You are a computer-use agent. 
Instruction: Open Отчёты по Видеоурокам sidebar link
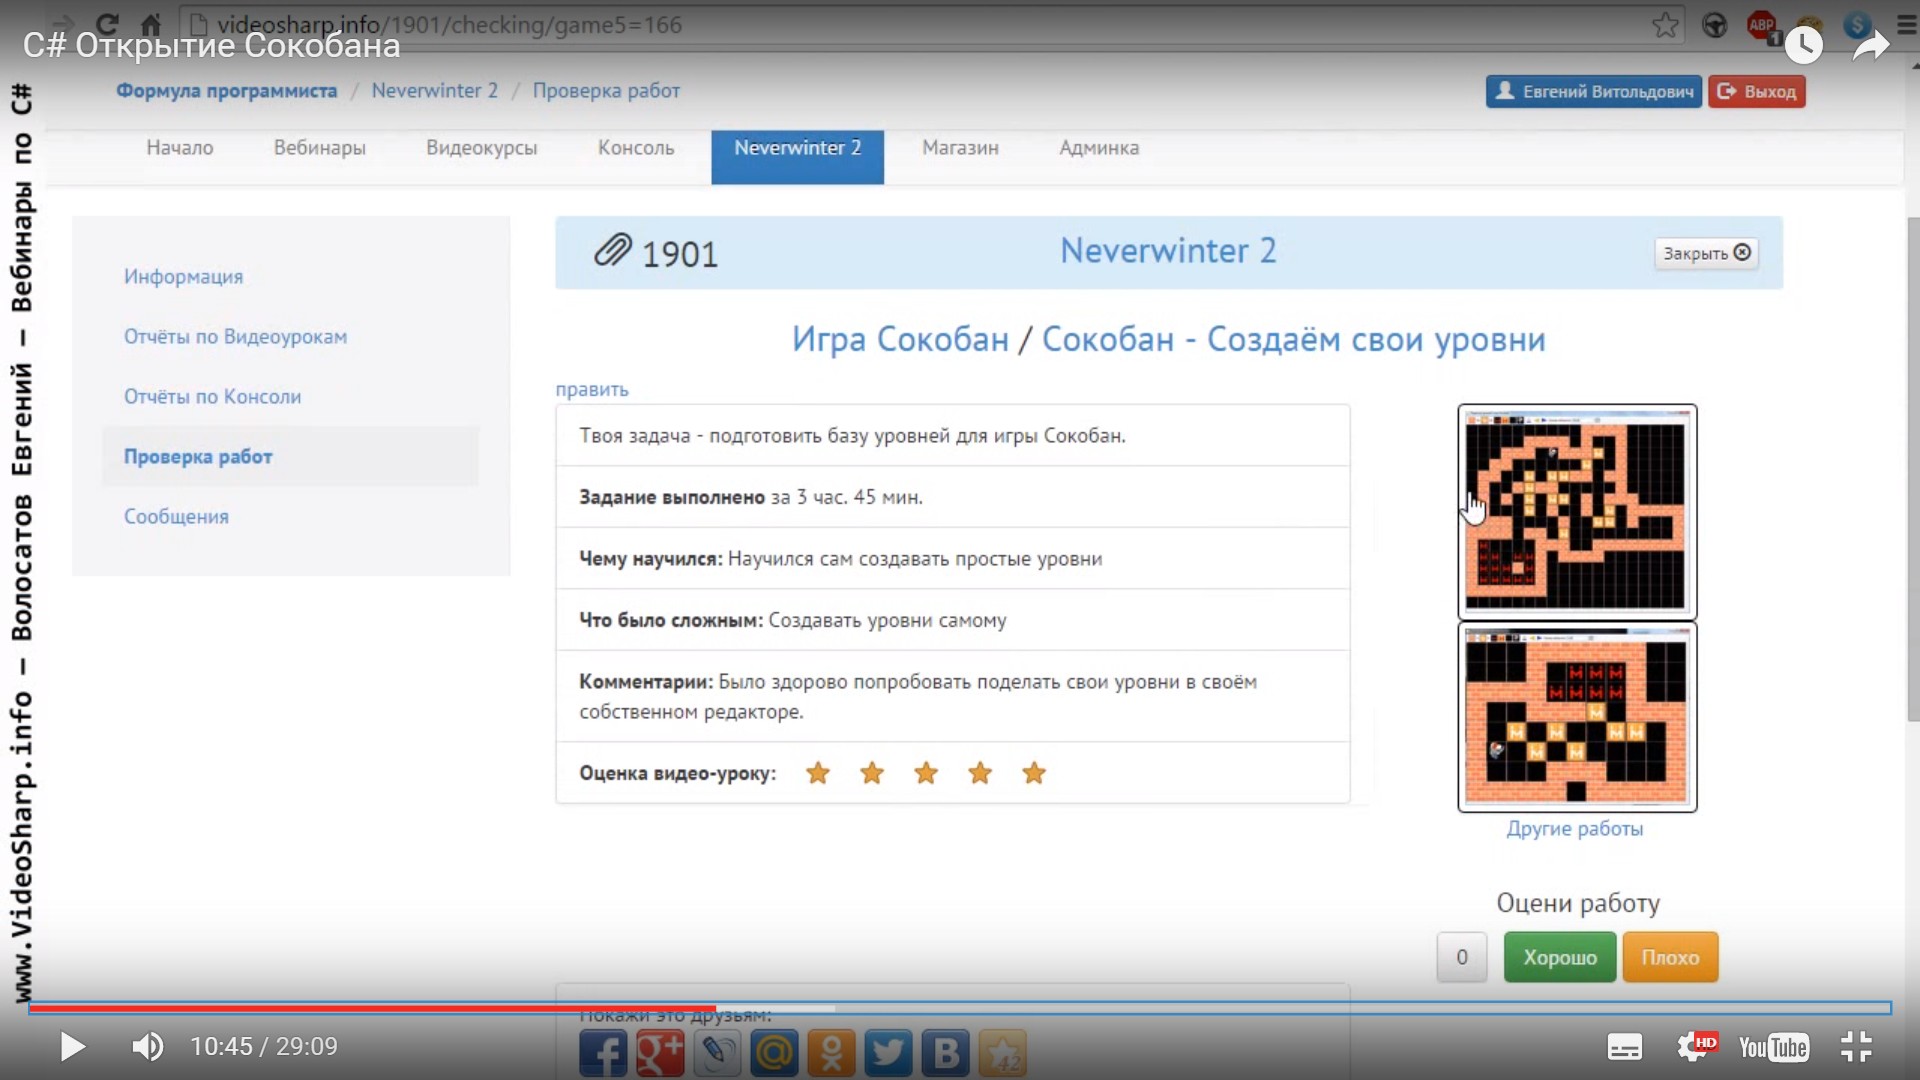click(x=235, y=337)
